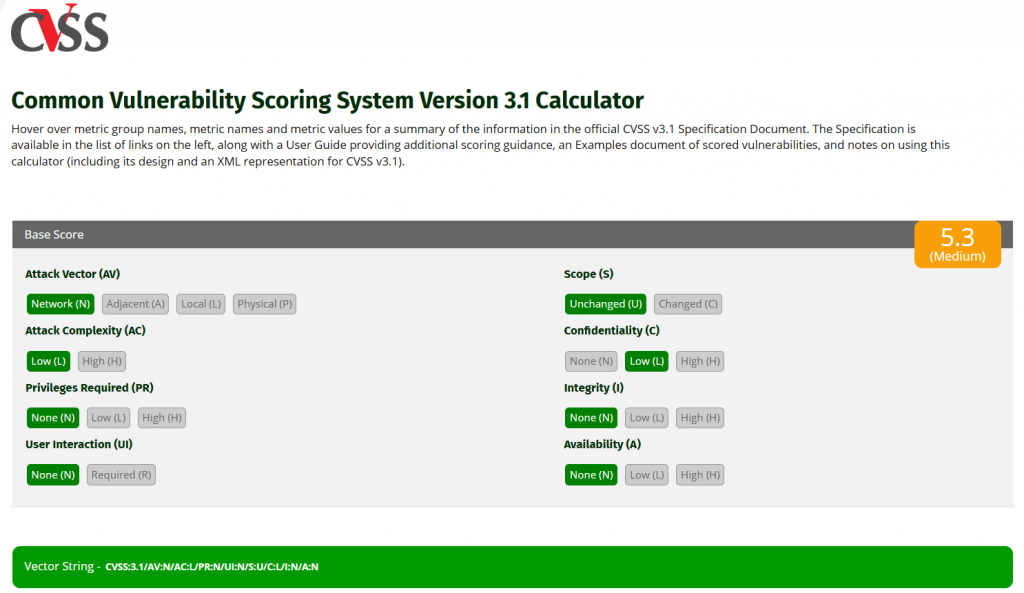Set Integrity to Low (L)
Screen dimensions: 1024x593
click(x=647, y=418)
